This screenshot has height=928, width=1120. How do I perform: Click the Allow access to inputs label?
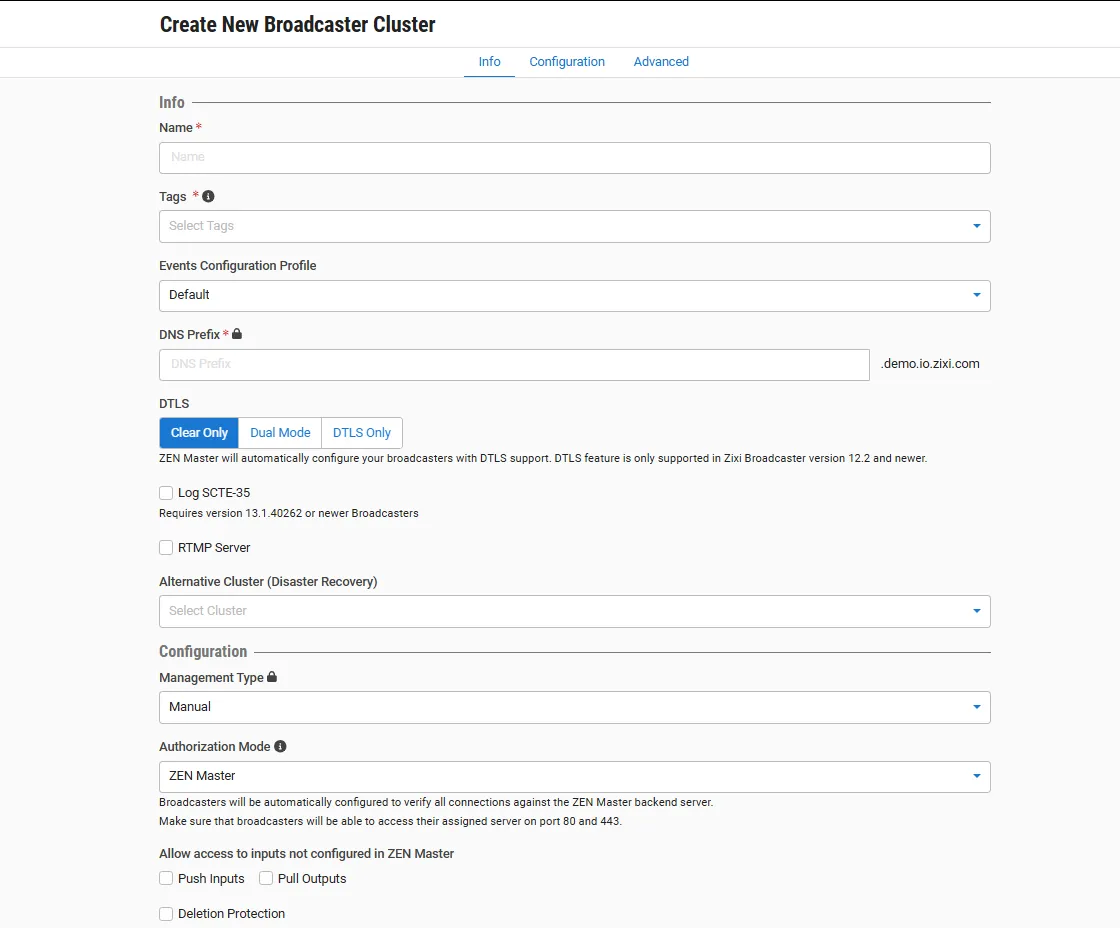(306, 853)
